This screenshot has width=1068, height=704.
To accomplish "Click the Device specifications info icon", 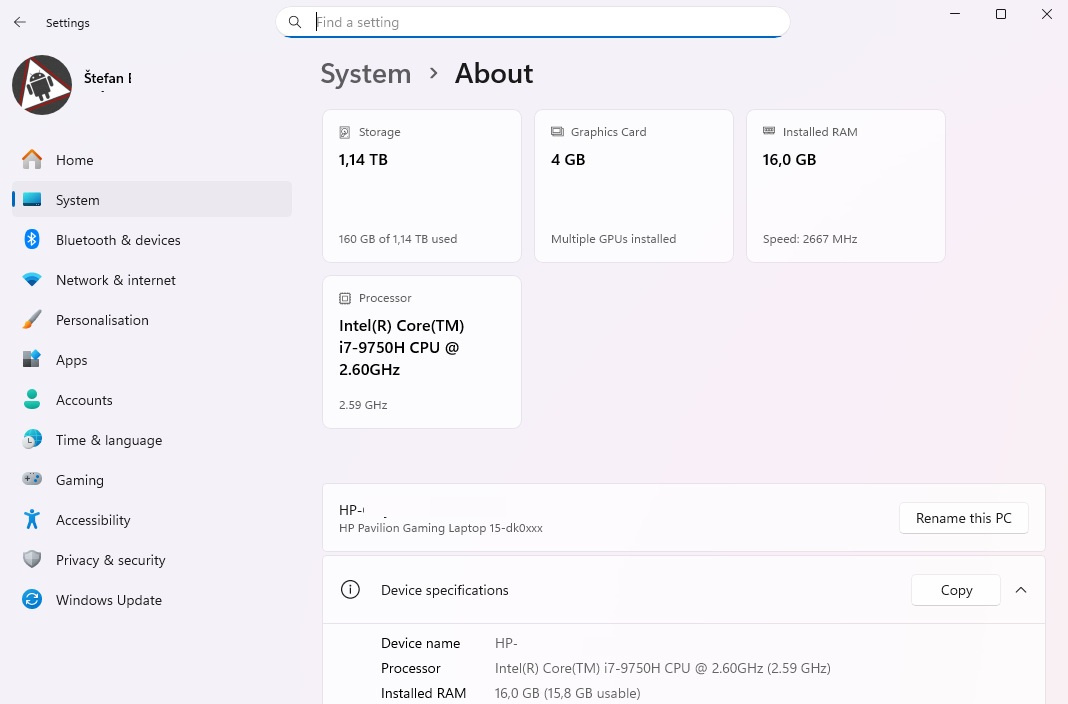I will 350,590.
